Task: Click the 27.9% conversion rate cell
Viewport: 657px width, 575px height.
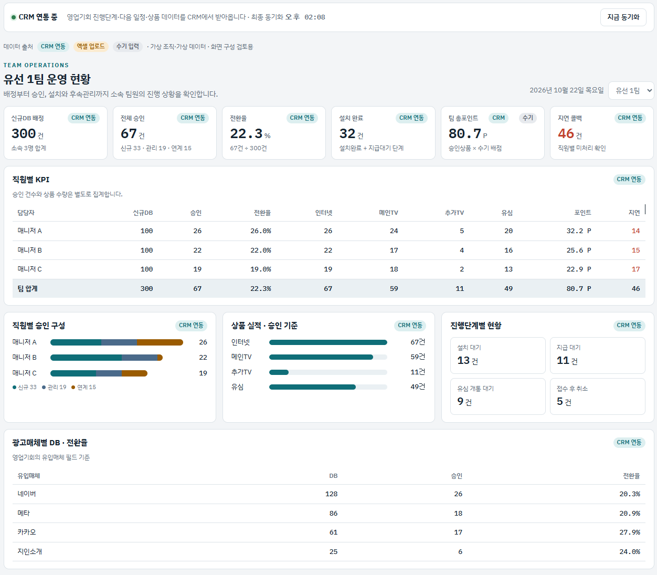Action: point(630,532)
